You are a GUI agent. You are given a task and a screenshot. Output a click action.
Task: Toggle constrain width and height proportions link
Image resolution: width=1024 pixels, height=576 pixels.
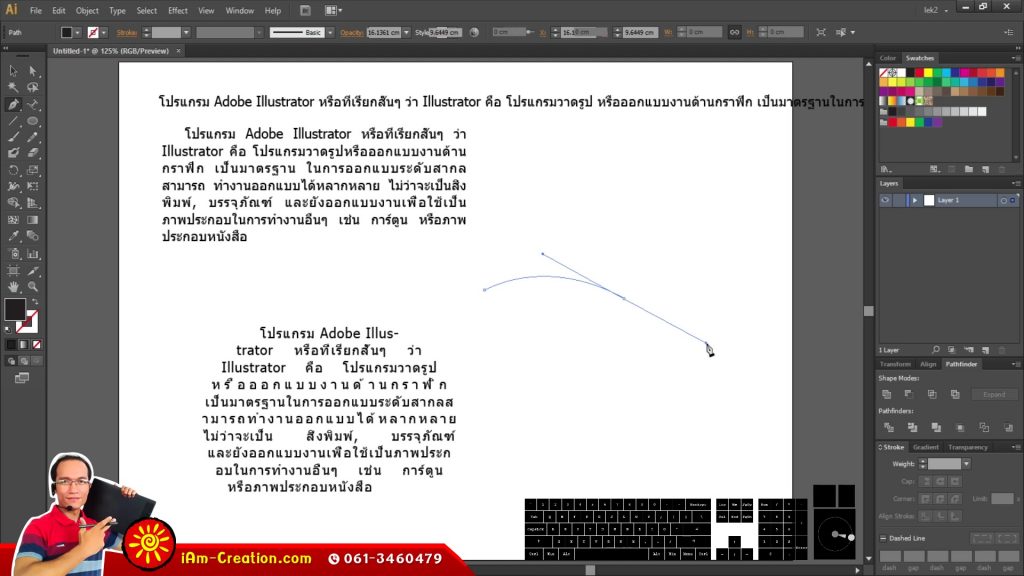(x=735, y=32)
